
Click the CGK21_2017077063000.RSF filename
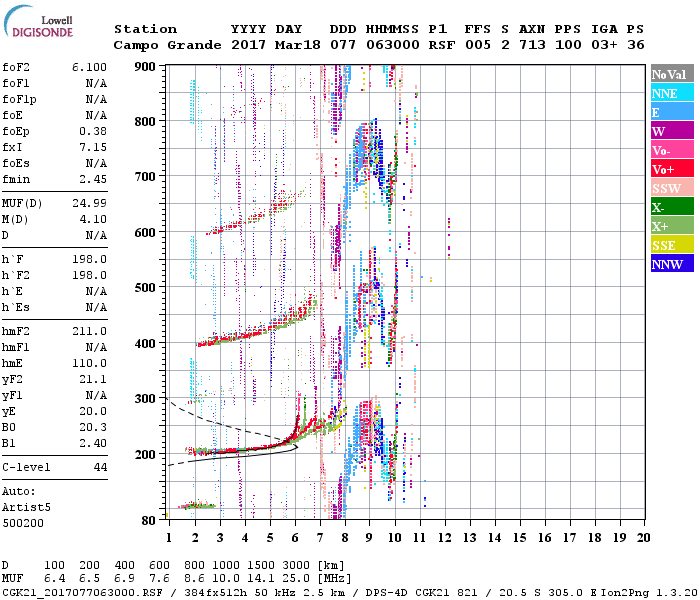click(x=82, y=592)
